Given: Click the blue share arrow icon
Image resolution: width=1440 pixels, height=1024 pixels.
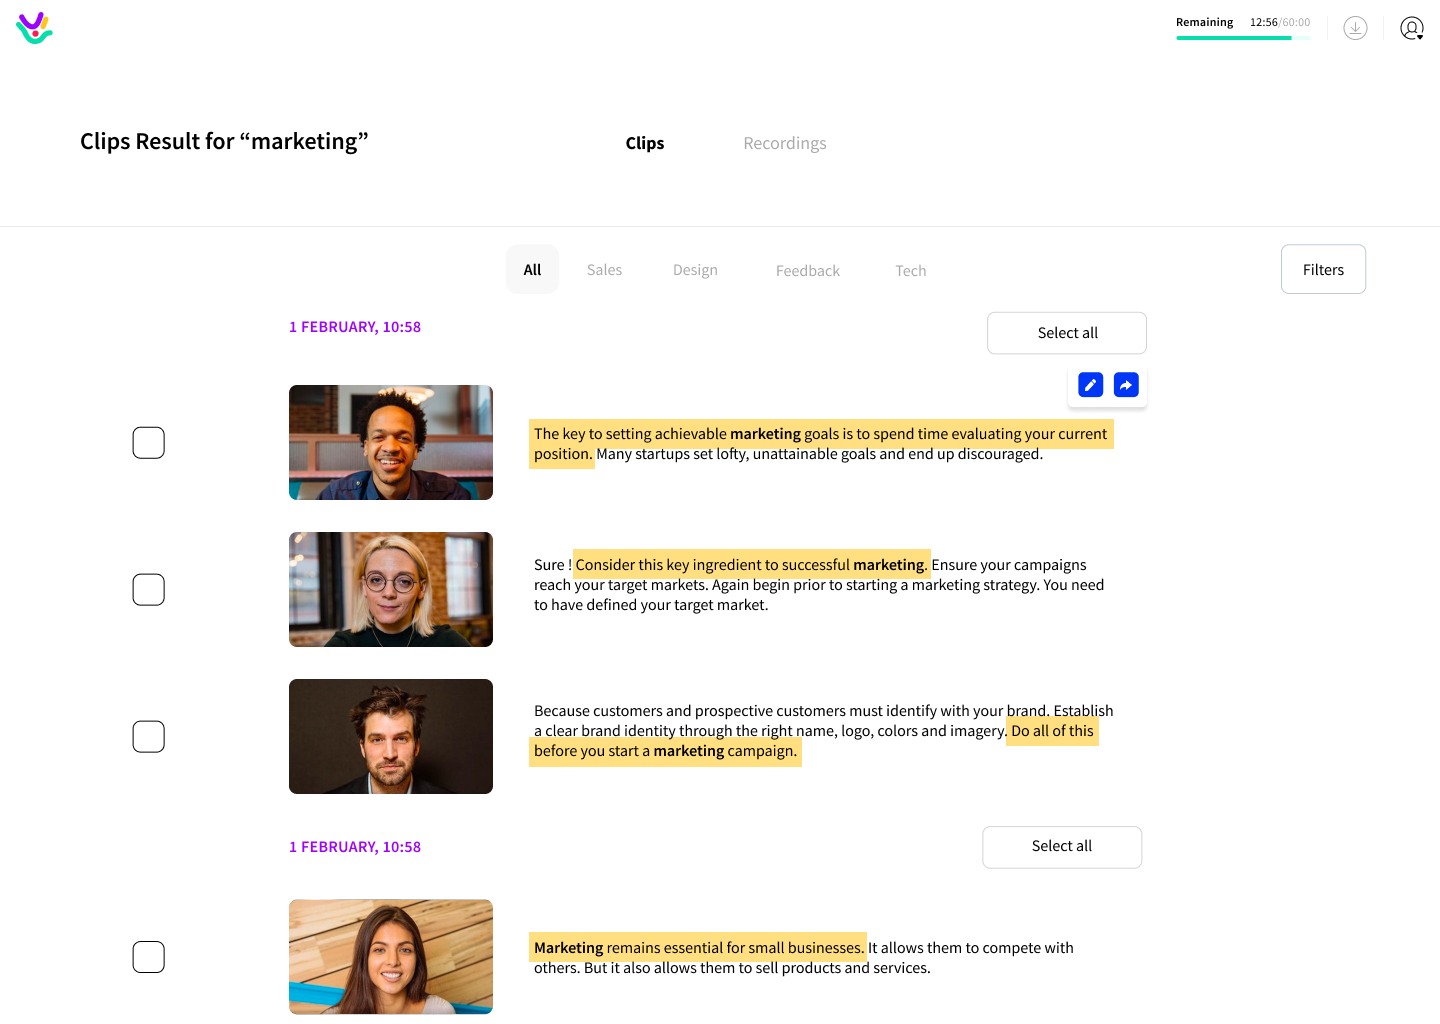Looking at the screenshot, I should click(x=1126, y=385).
